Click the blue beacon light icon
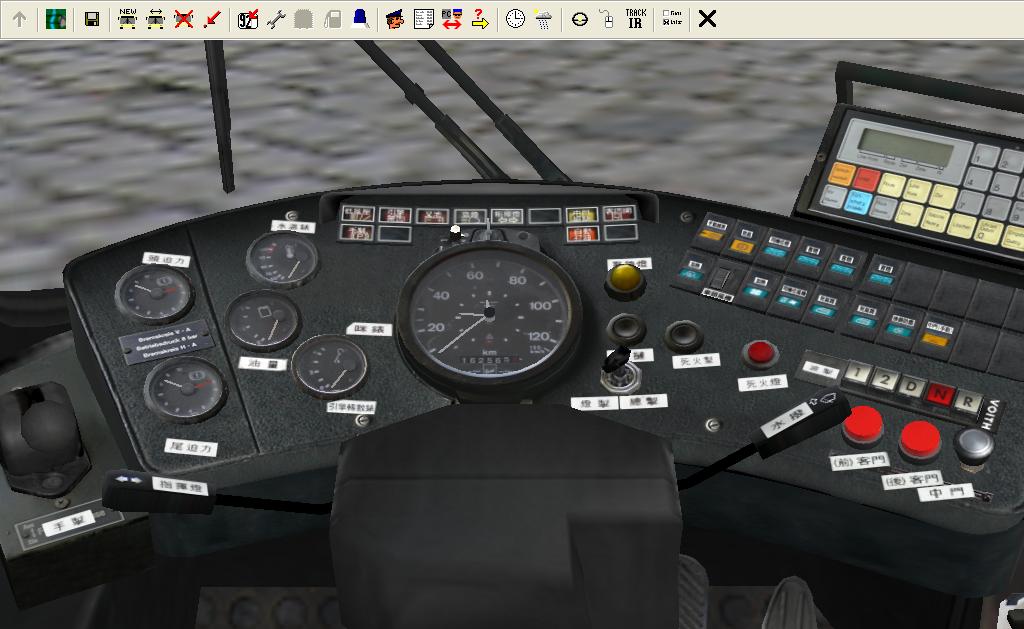 360,19
